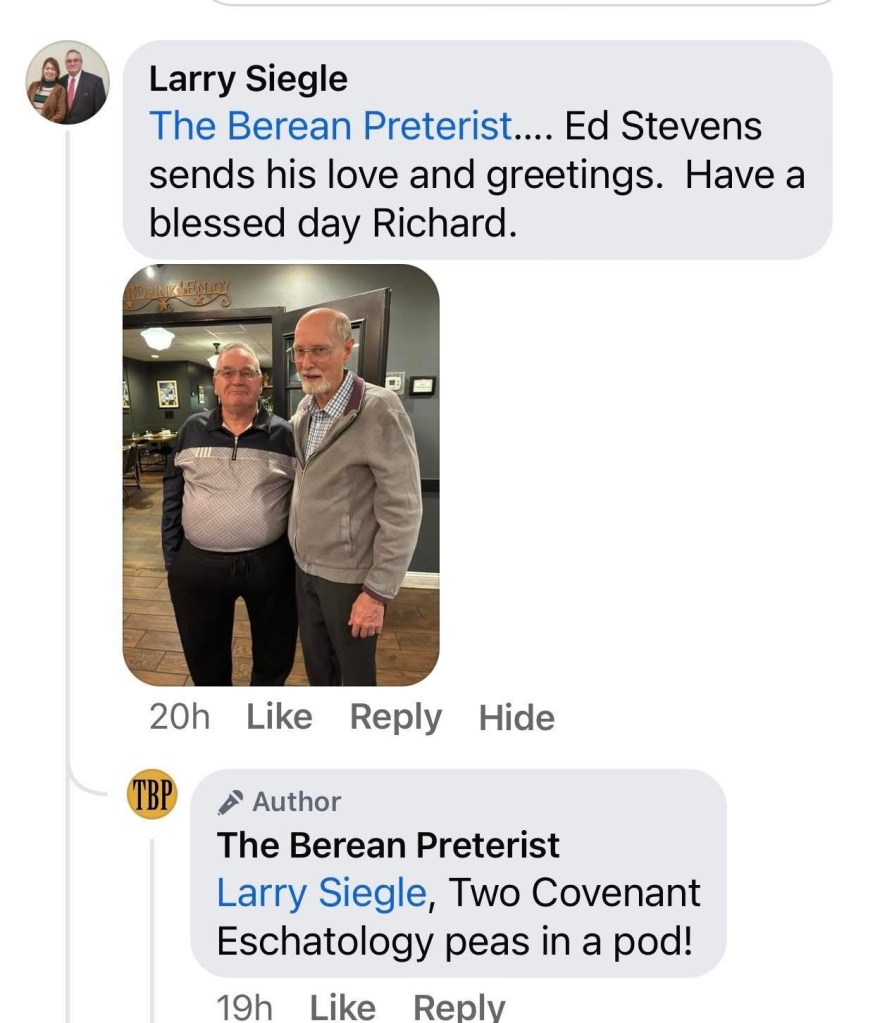Click the Author badge label
This screenshot has height=1023, width=875.
coord(296,802)
